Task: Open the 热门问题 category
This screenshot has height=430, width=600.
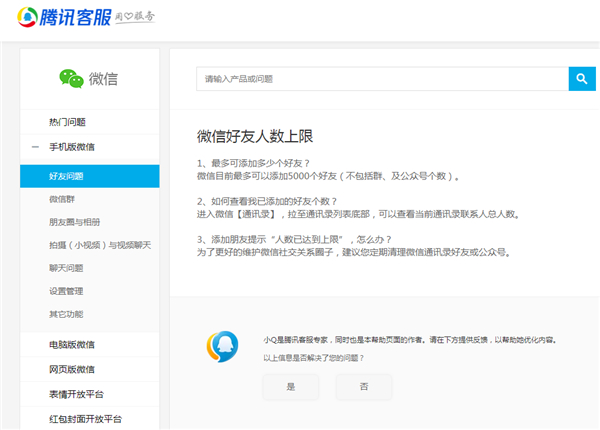Action: point(68,122)
